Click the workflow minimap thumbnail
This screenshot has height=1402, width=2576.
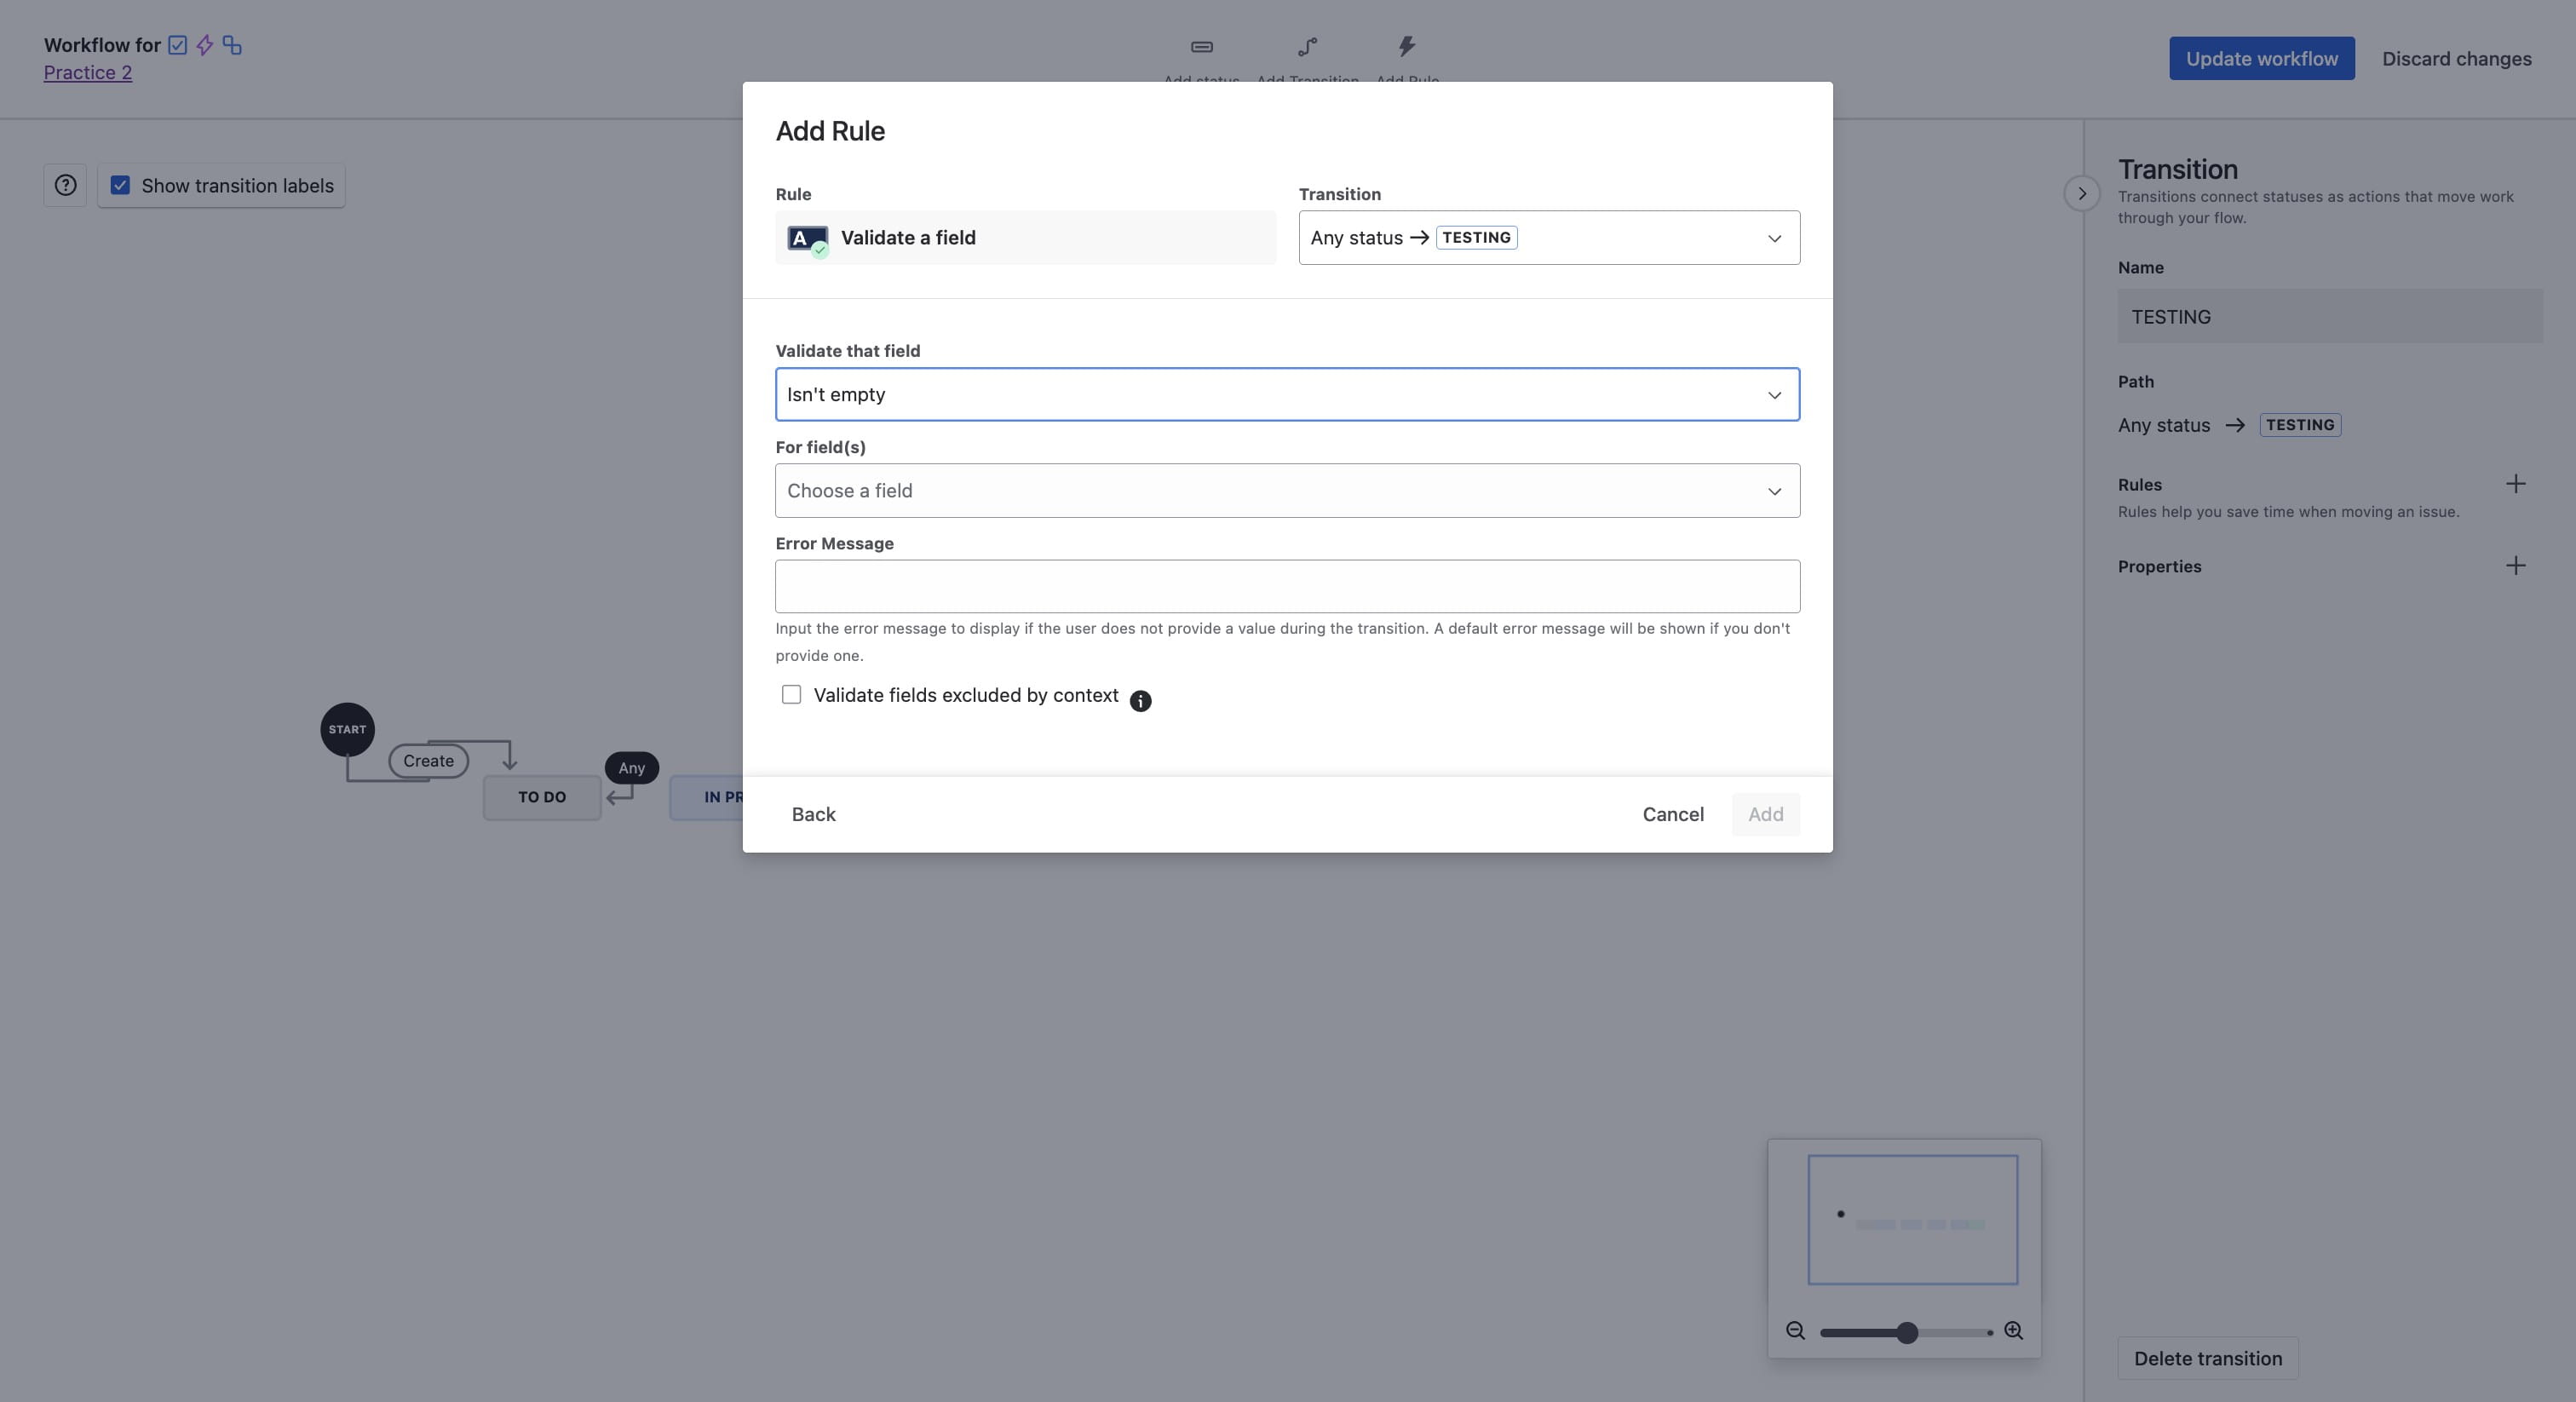1912,1220
